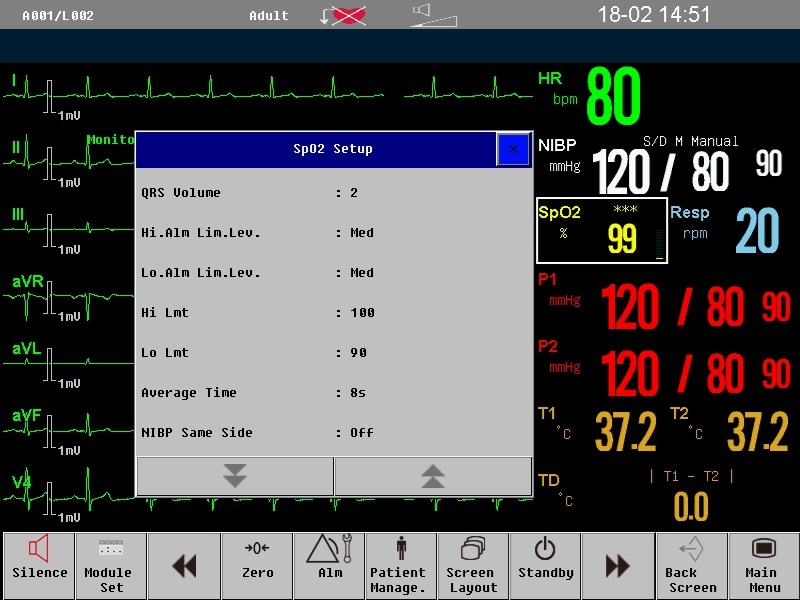The height and width of the screenshot is (600, 800).
Task: Click the S/D M Manual NIBP mode text
Action: (690, 141)
